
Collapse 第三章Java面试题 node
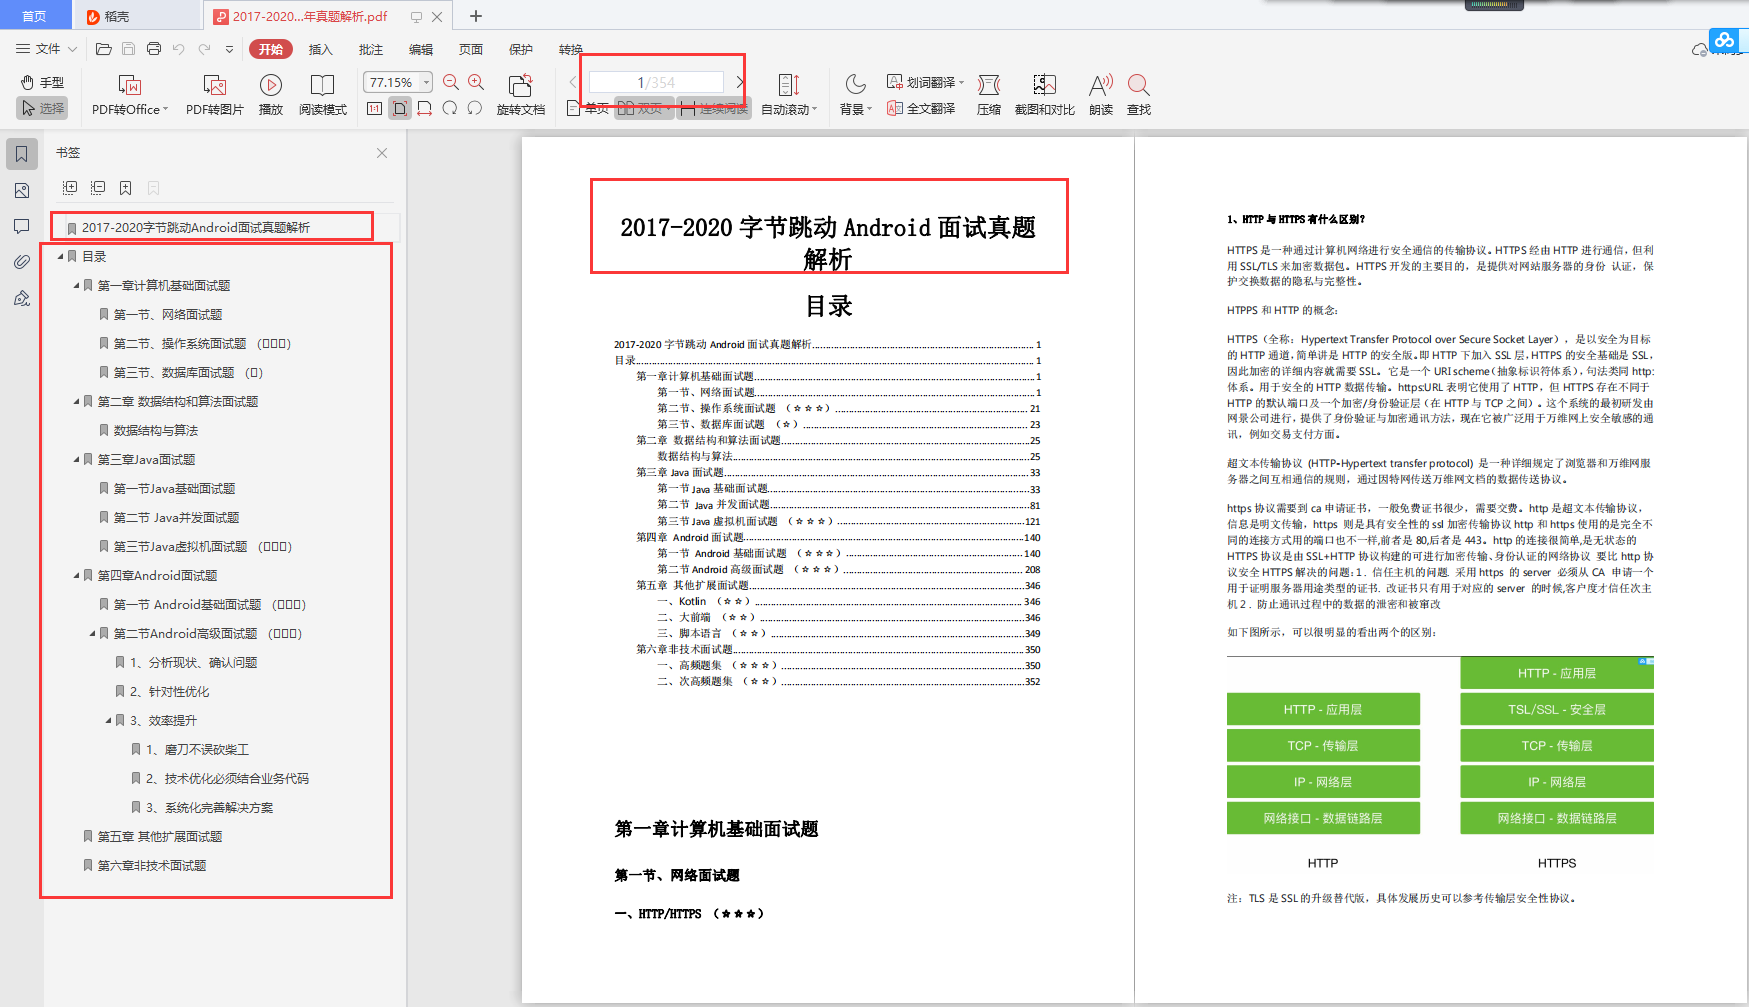tap(76, 459)
